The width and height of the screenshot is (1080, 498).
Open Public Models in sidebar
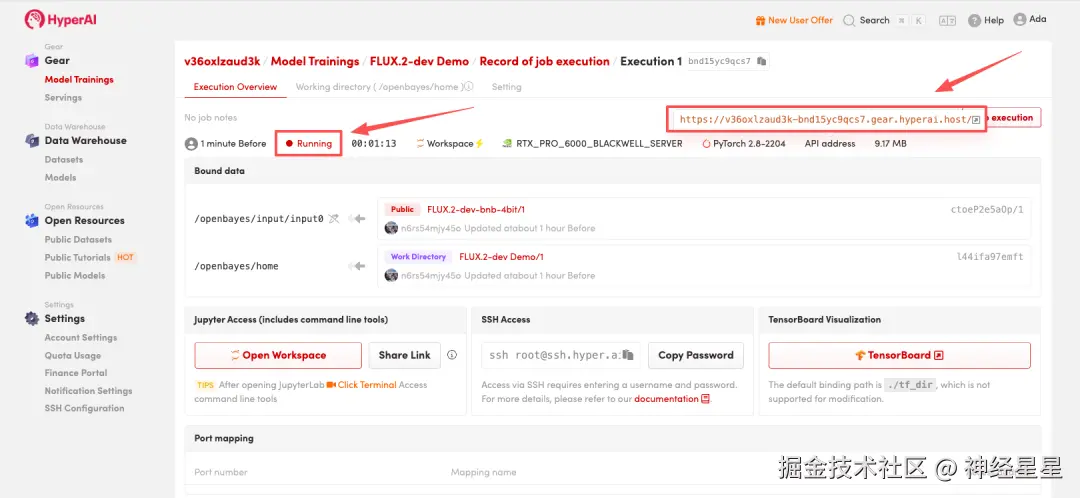(75, 276)
